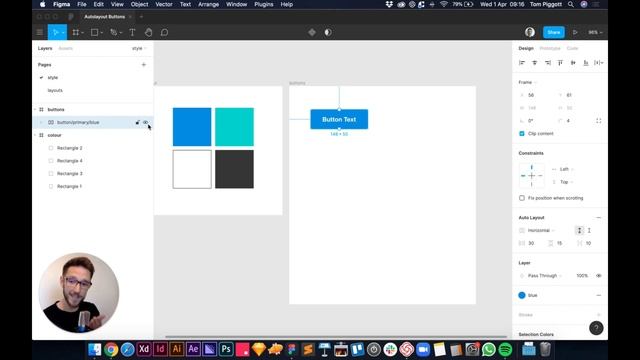Click the layer opacity 100% field
Viewport: 640px width, 360px height.
point(582,276)
